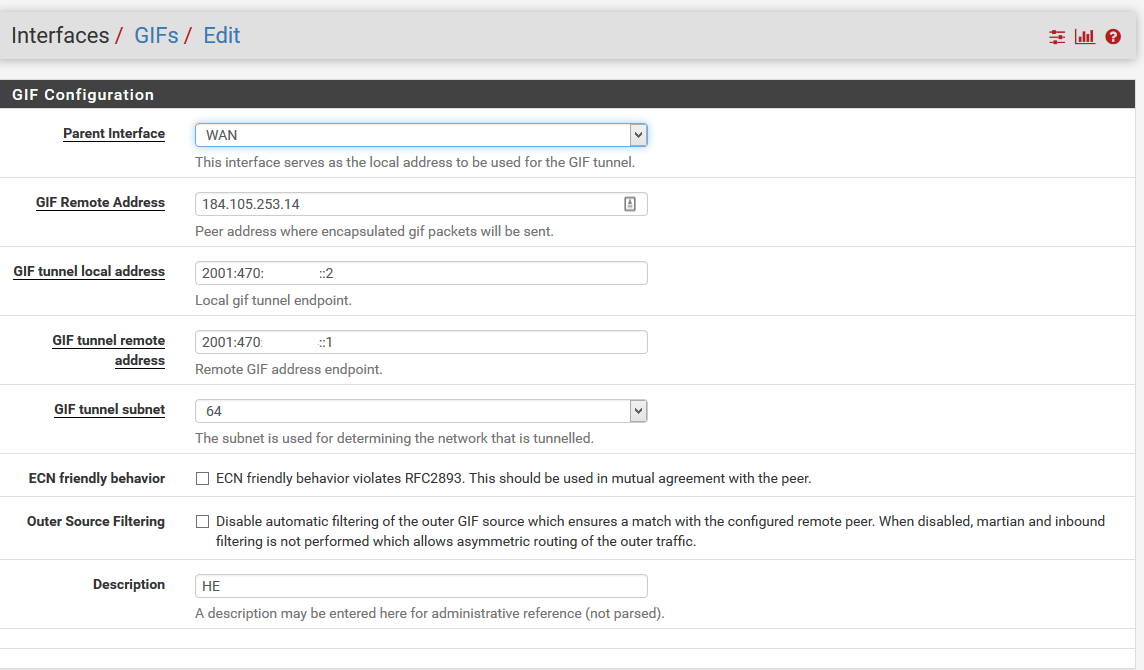Click the GIF Configuration panel header
Screen dimensions: 1144x670
pos(83,95)
